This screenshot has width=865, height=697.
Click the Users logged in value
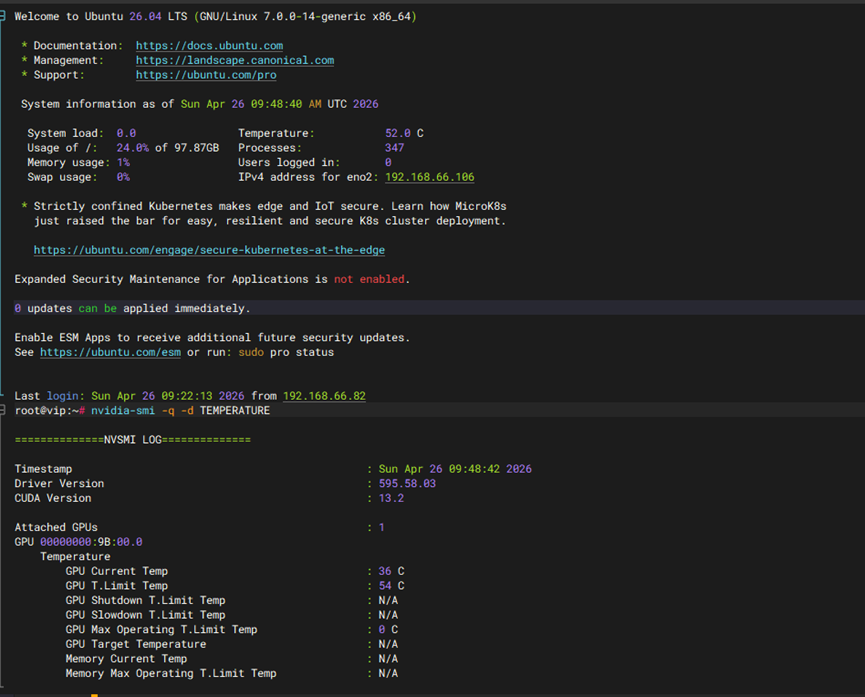(388, 162)
